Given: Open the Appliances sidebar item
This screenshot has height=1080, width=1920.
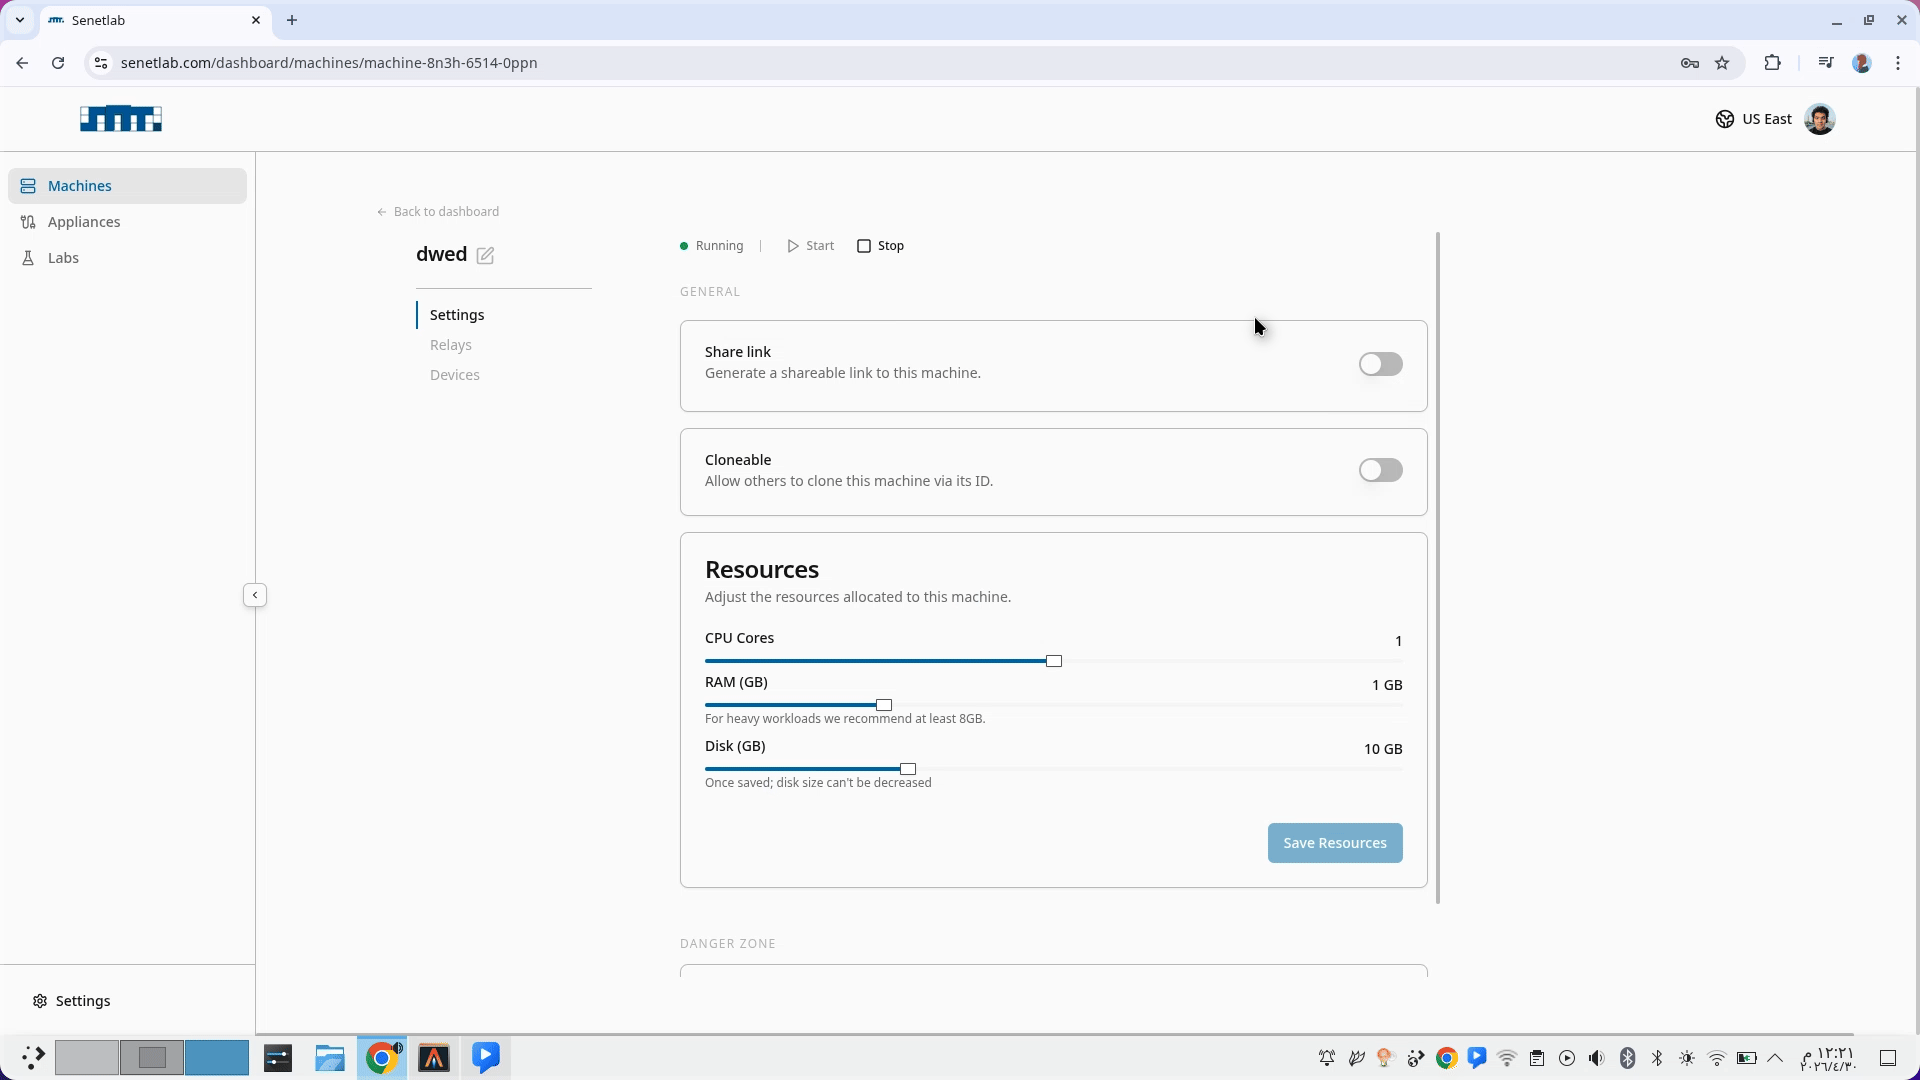Looking at the screenshot, I should coord(84,222).
